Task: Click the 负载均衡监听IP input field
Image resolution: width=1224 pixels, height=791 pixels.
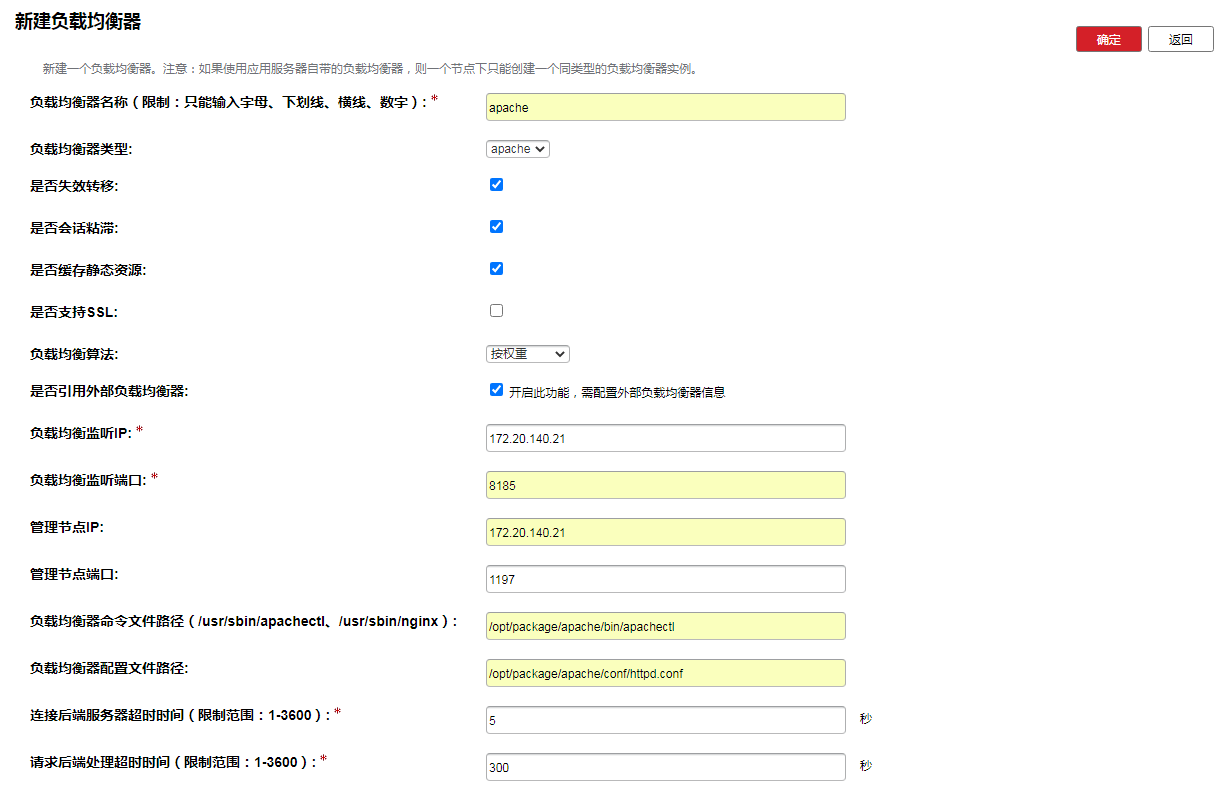Action: (x=665, y=438)
